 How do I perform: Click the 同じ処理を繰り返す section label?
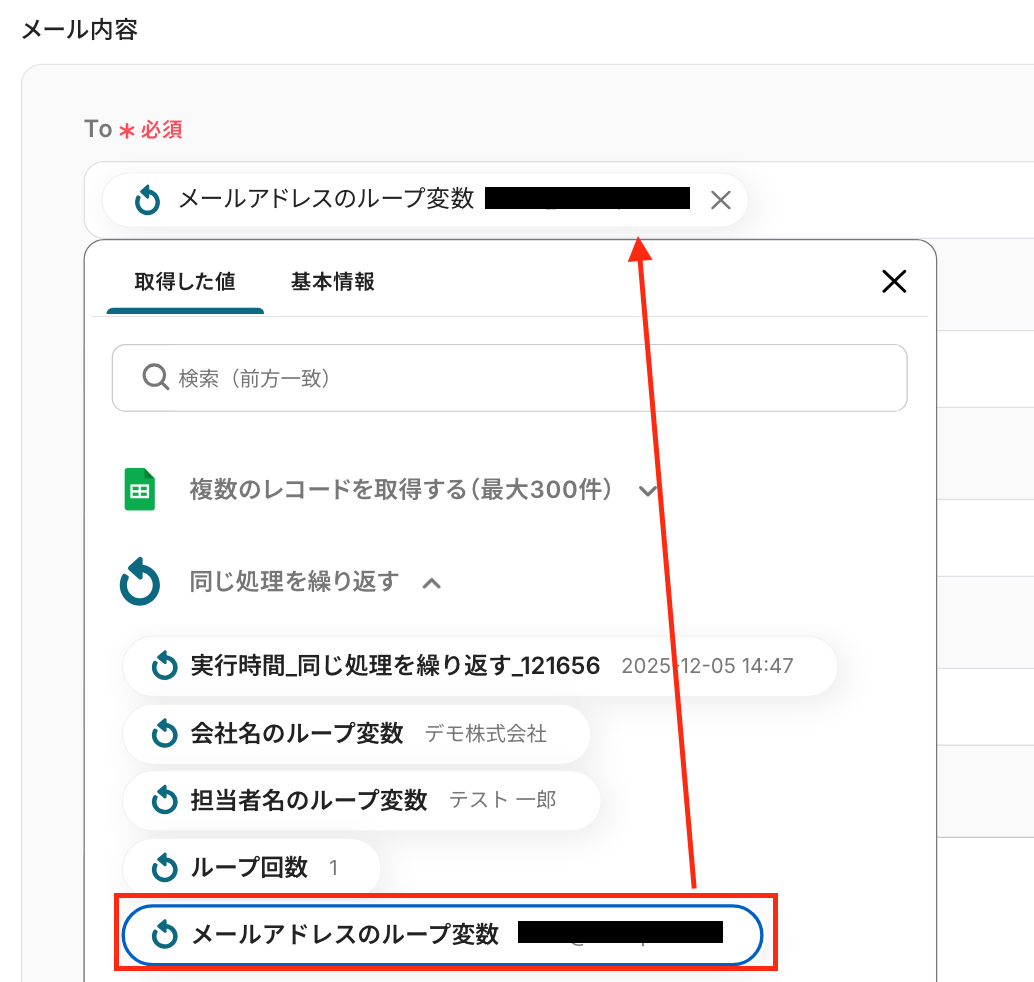click(294, 582)
